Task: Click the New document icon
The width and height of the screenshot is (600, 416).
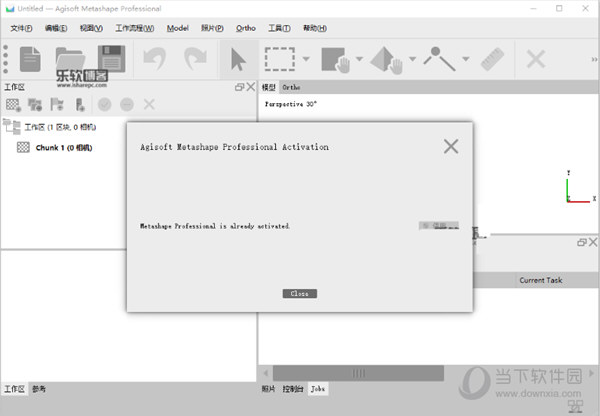Action: (x=30, y=59)
